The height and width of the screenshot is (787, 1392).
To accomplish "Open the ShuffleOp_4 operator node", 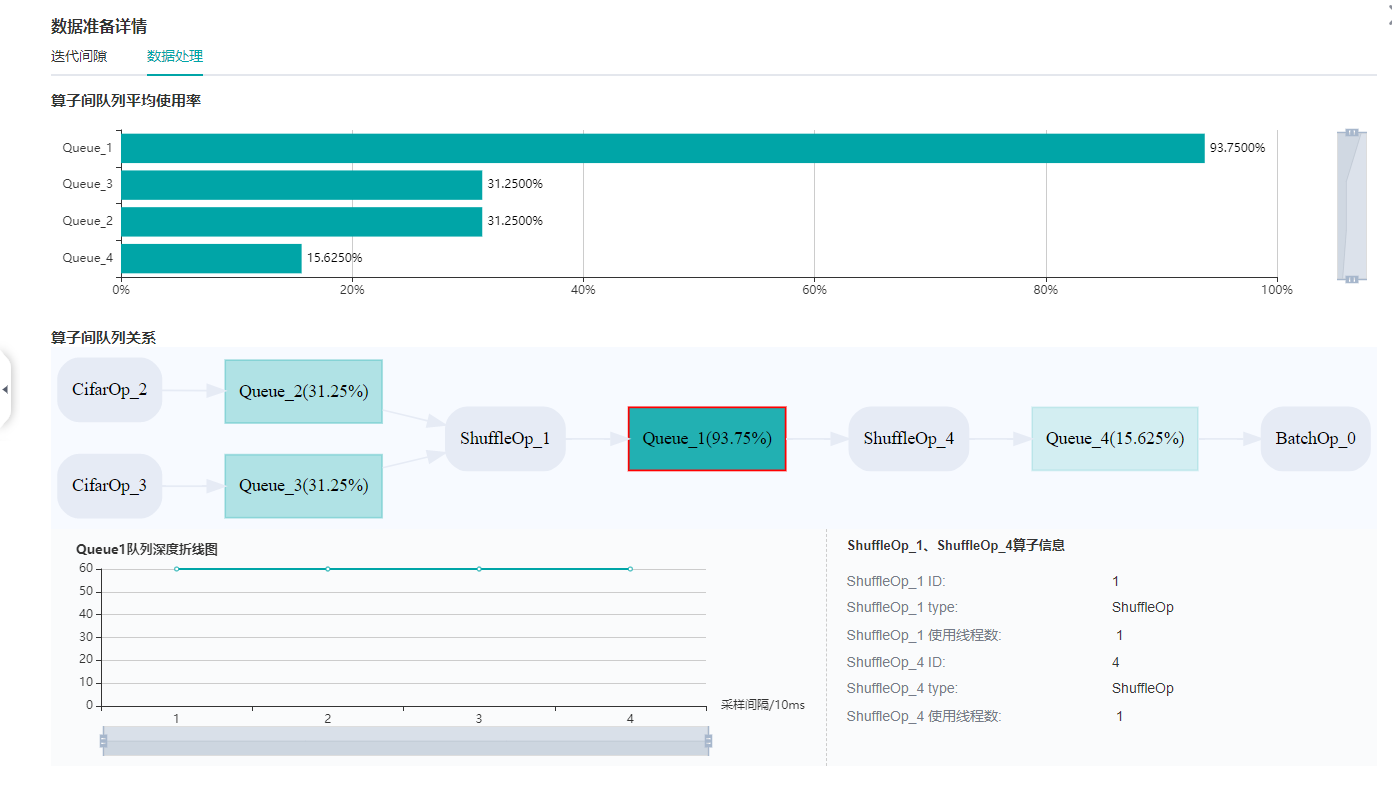I will pos(908,438).
